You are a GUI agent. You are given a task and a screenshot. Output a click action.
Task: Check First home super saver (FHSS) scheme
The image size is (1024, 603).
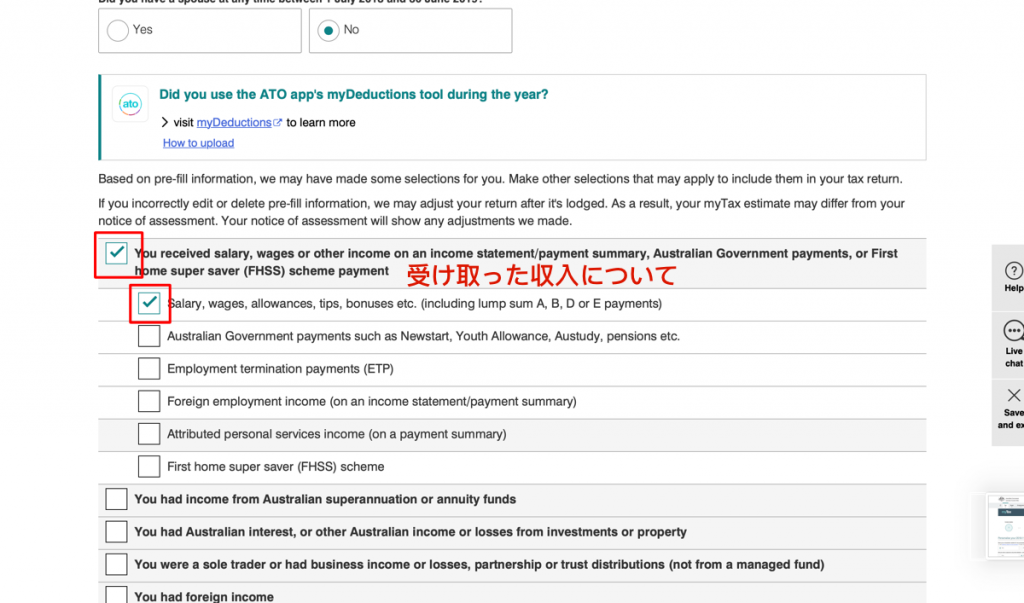tap(149, 466)
